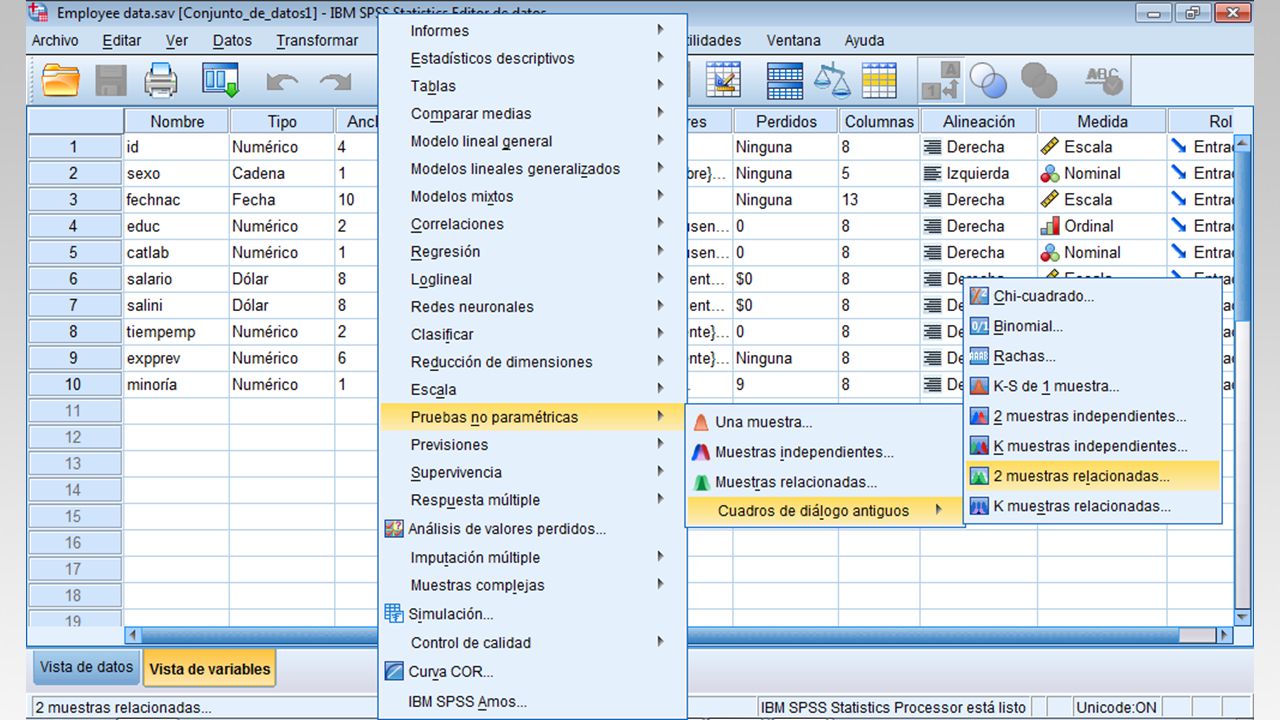Click the Análisis de valores perdidos icon
1280x720 pixels.
[394, 529]
